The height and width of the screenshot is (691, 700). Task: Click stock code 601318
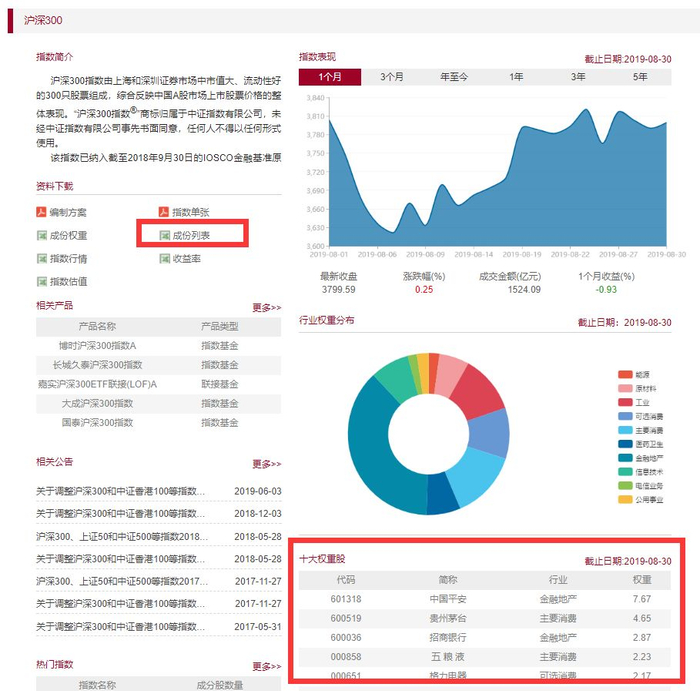346,599
